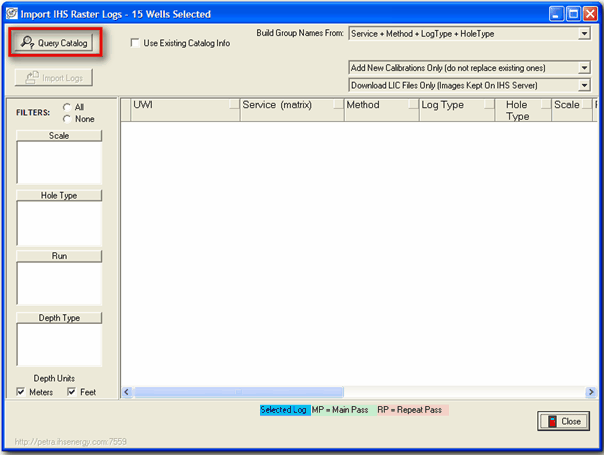Click the Close button at bottom right

coord(563,421)
